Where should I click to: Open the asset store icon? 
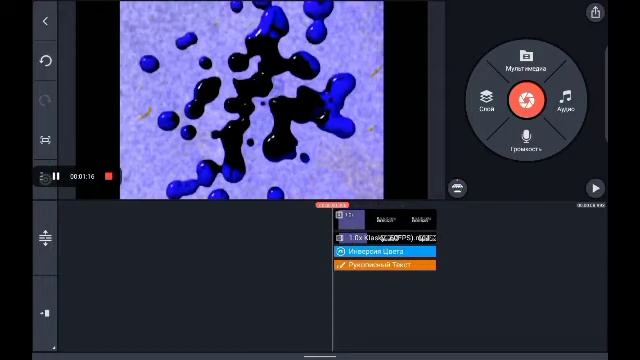point(457,188)
